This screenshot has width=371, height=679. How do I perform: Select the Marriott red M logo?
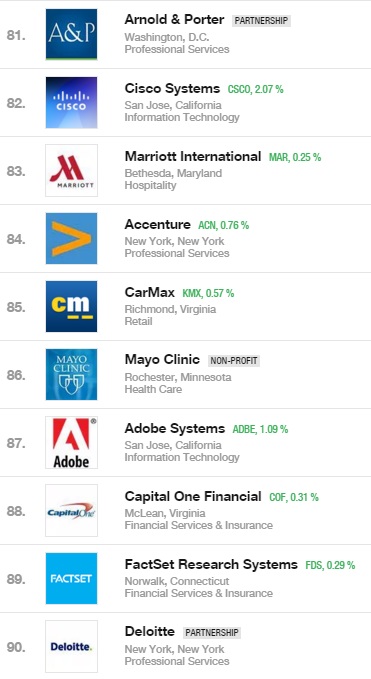point(71,171)
